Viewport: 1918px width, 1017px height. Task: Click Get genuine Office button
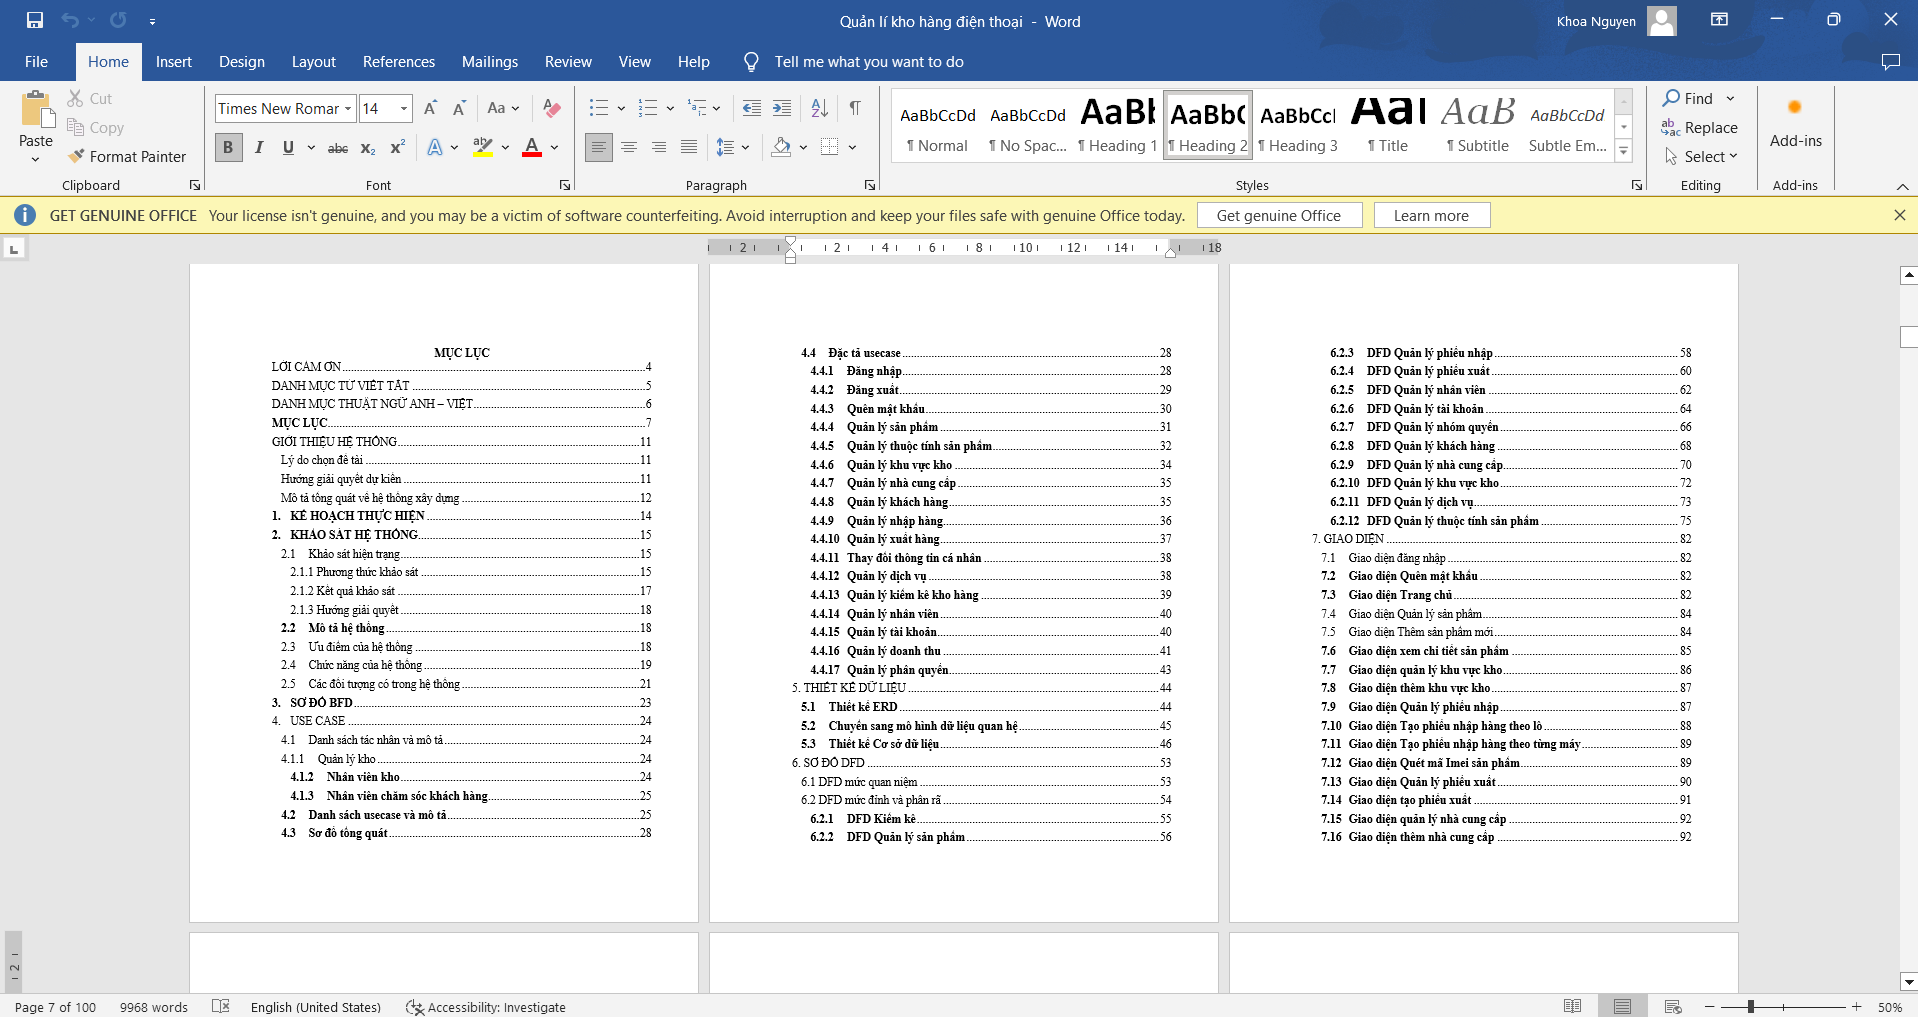tap(1278, 215)
